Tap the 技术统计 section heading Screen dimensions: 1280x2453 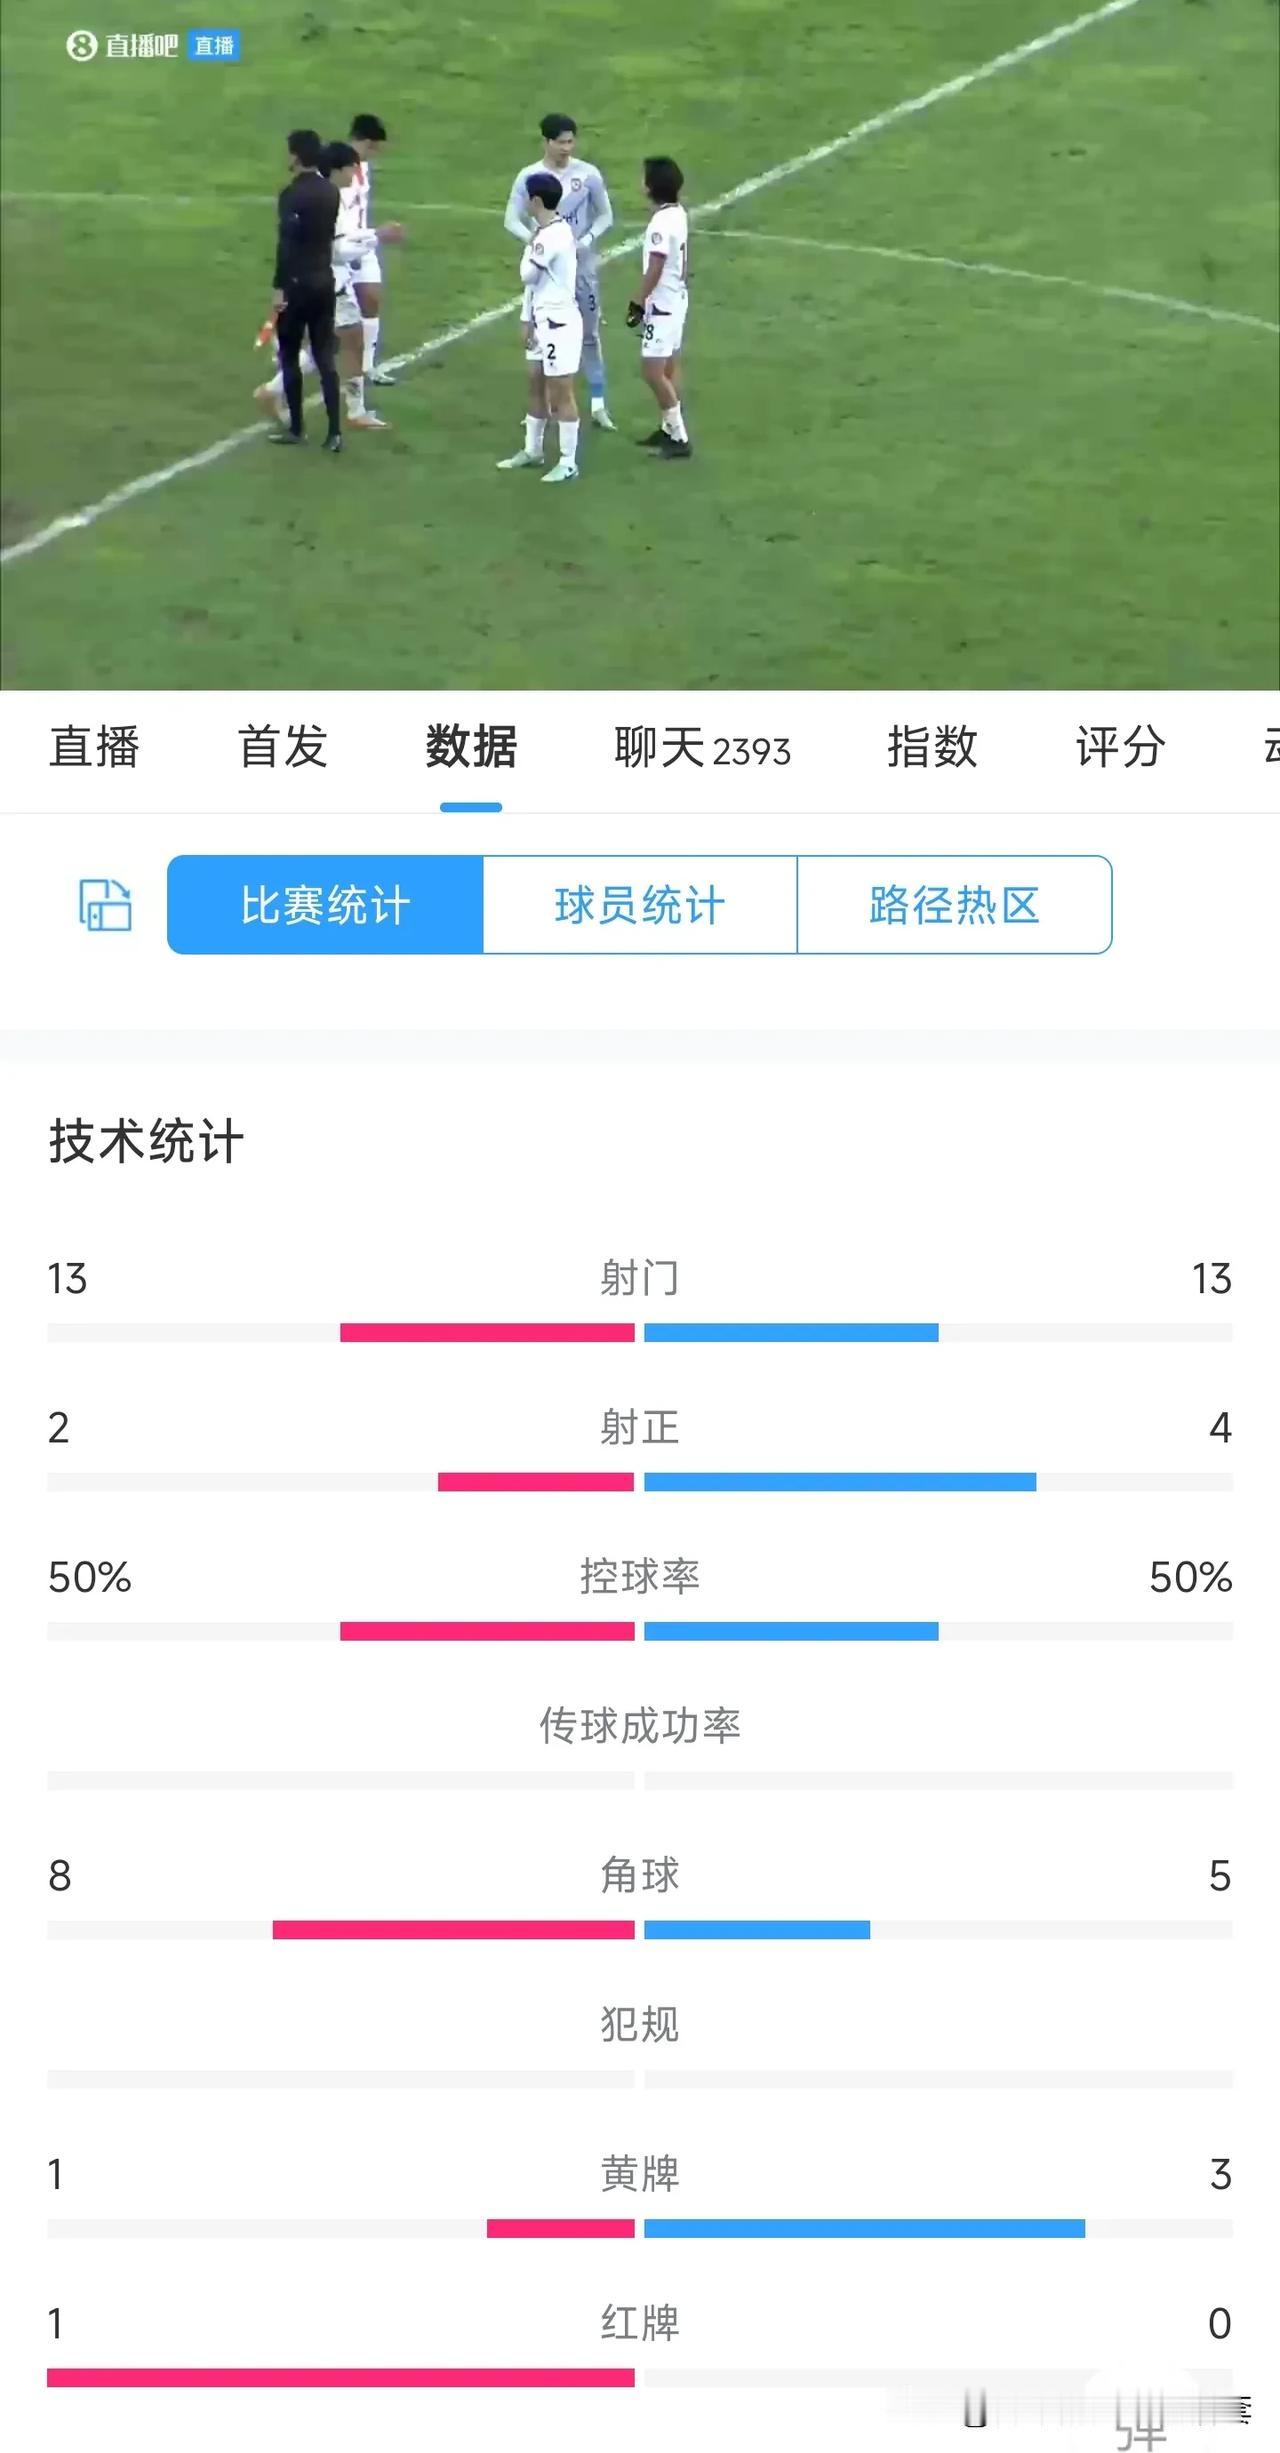click(x=146, y=1141)
